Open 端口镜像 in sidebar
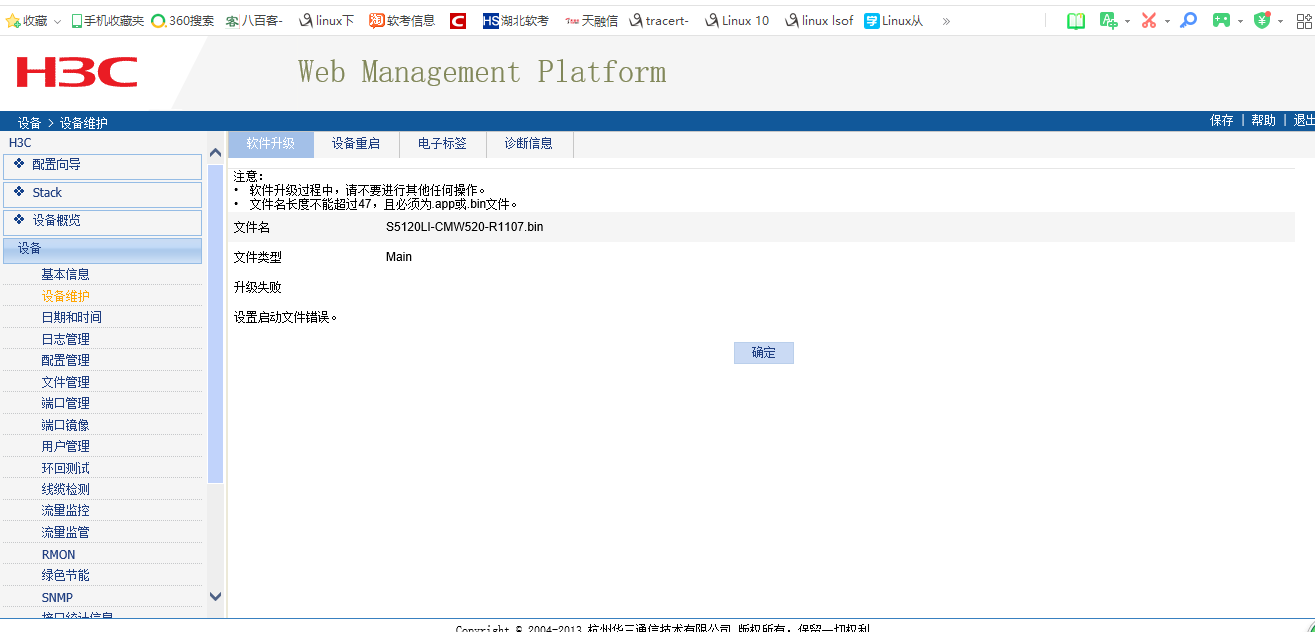This screenshot has width=1315, height=632. (65, 425)
